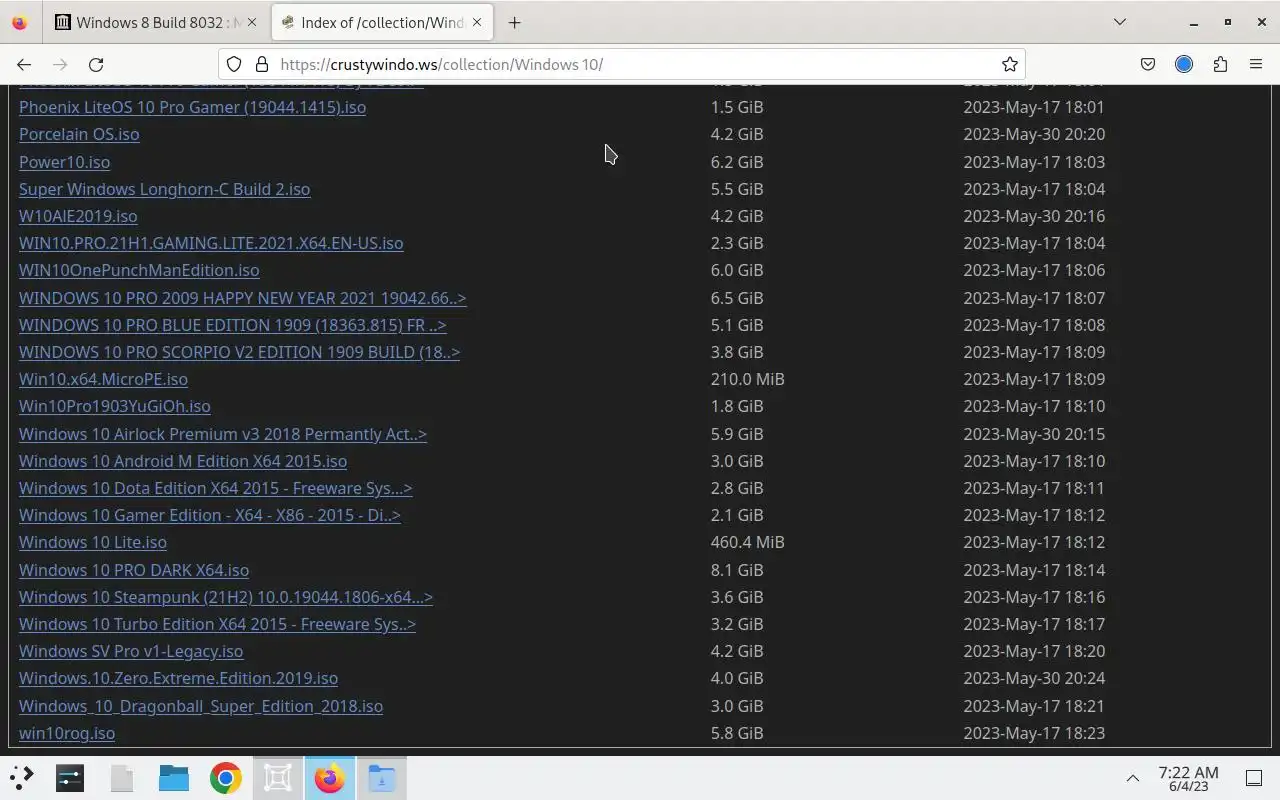Open the Firefox hamburger application menu
The image size is (1280, 800).
point(1256,64)
